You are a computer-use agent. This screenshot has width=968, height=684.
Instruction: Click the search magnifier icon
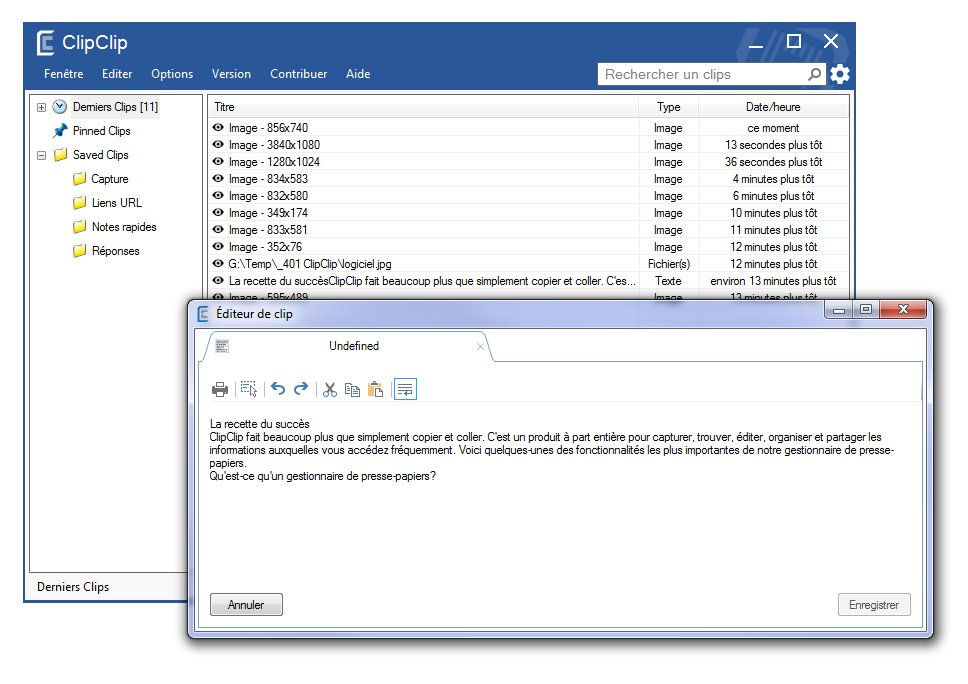point(815,74)
